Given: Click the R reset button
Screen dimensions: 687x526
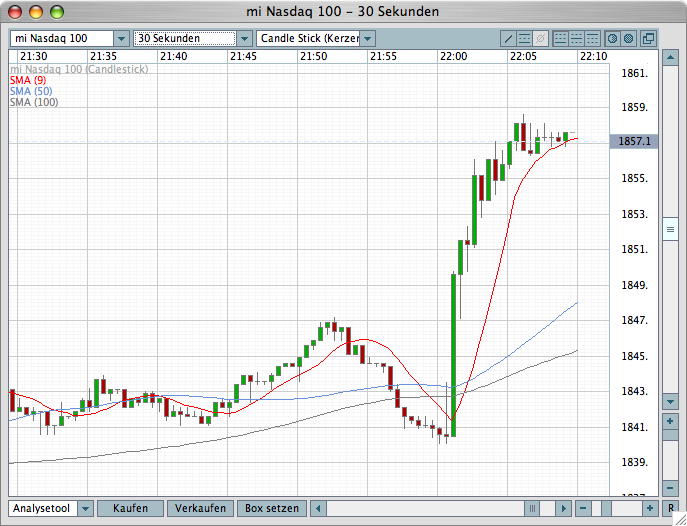Looking at the screenshot, I should pyautogui.click(x=671, y=508).
